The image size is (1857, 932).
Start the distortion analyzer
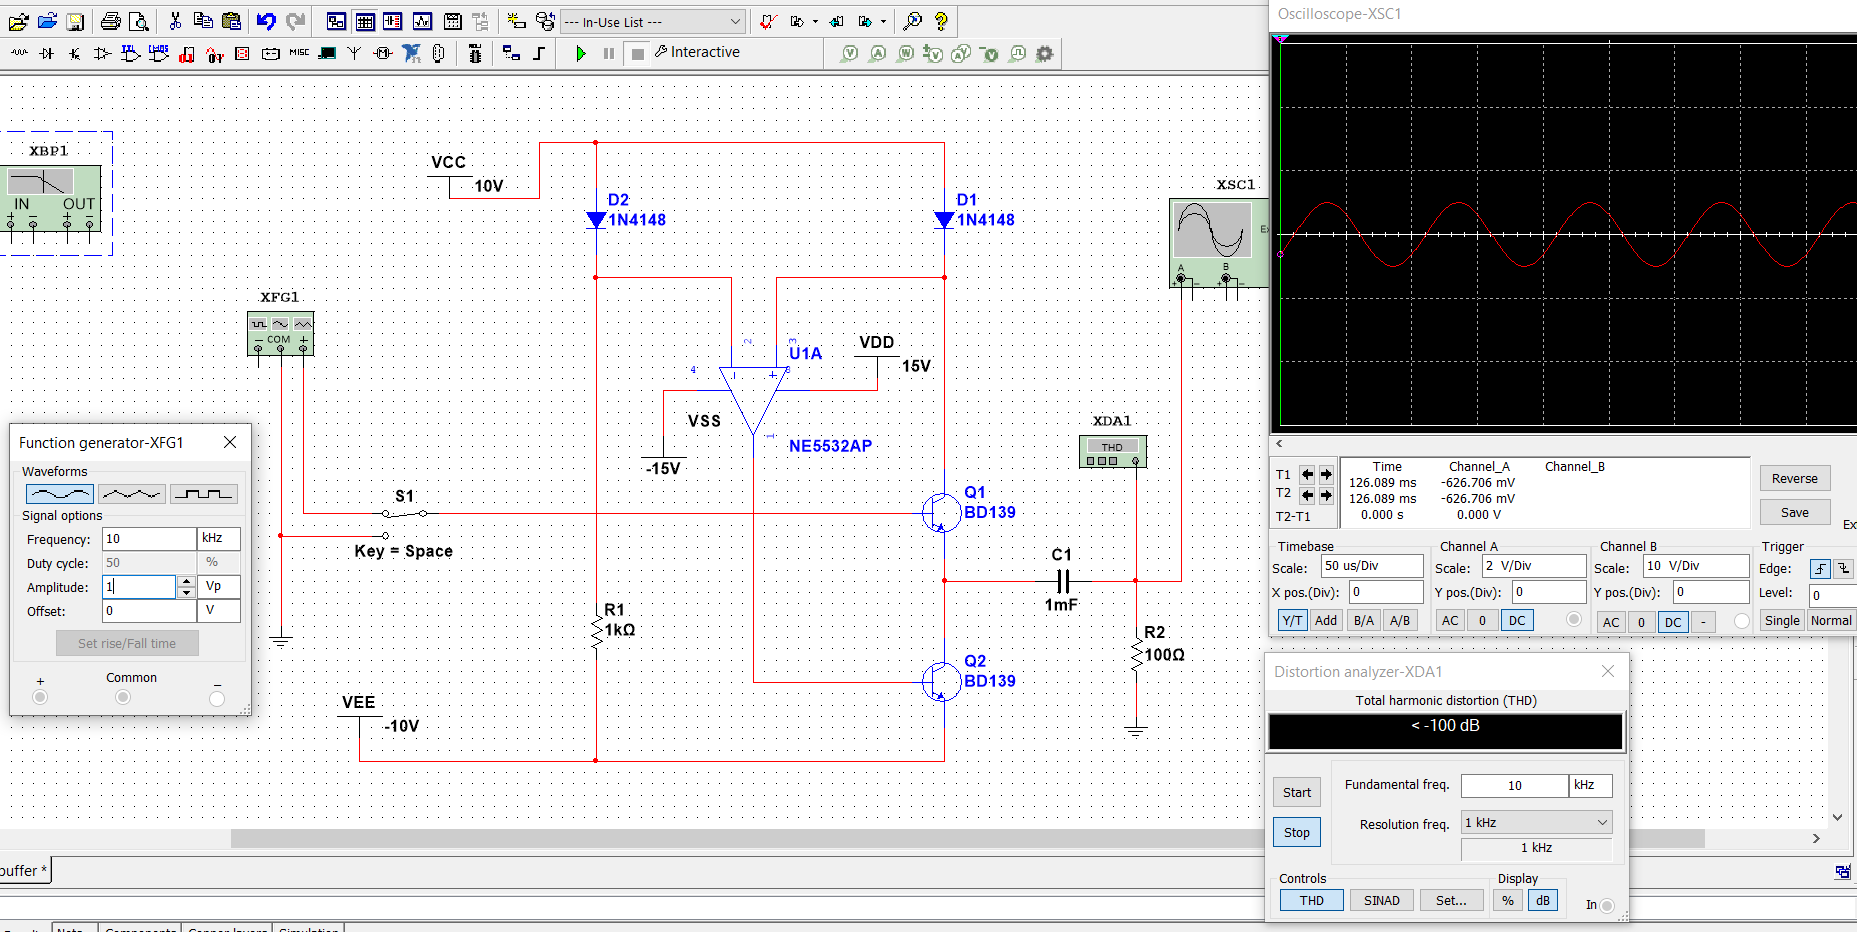coord(1297,792)
